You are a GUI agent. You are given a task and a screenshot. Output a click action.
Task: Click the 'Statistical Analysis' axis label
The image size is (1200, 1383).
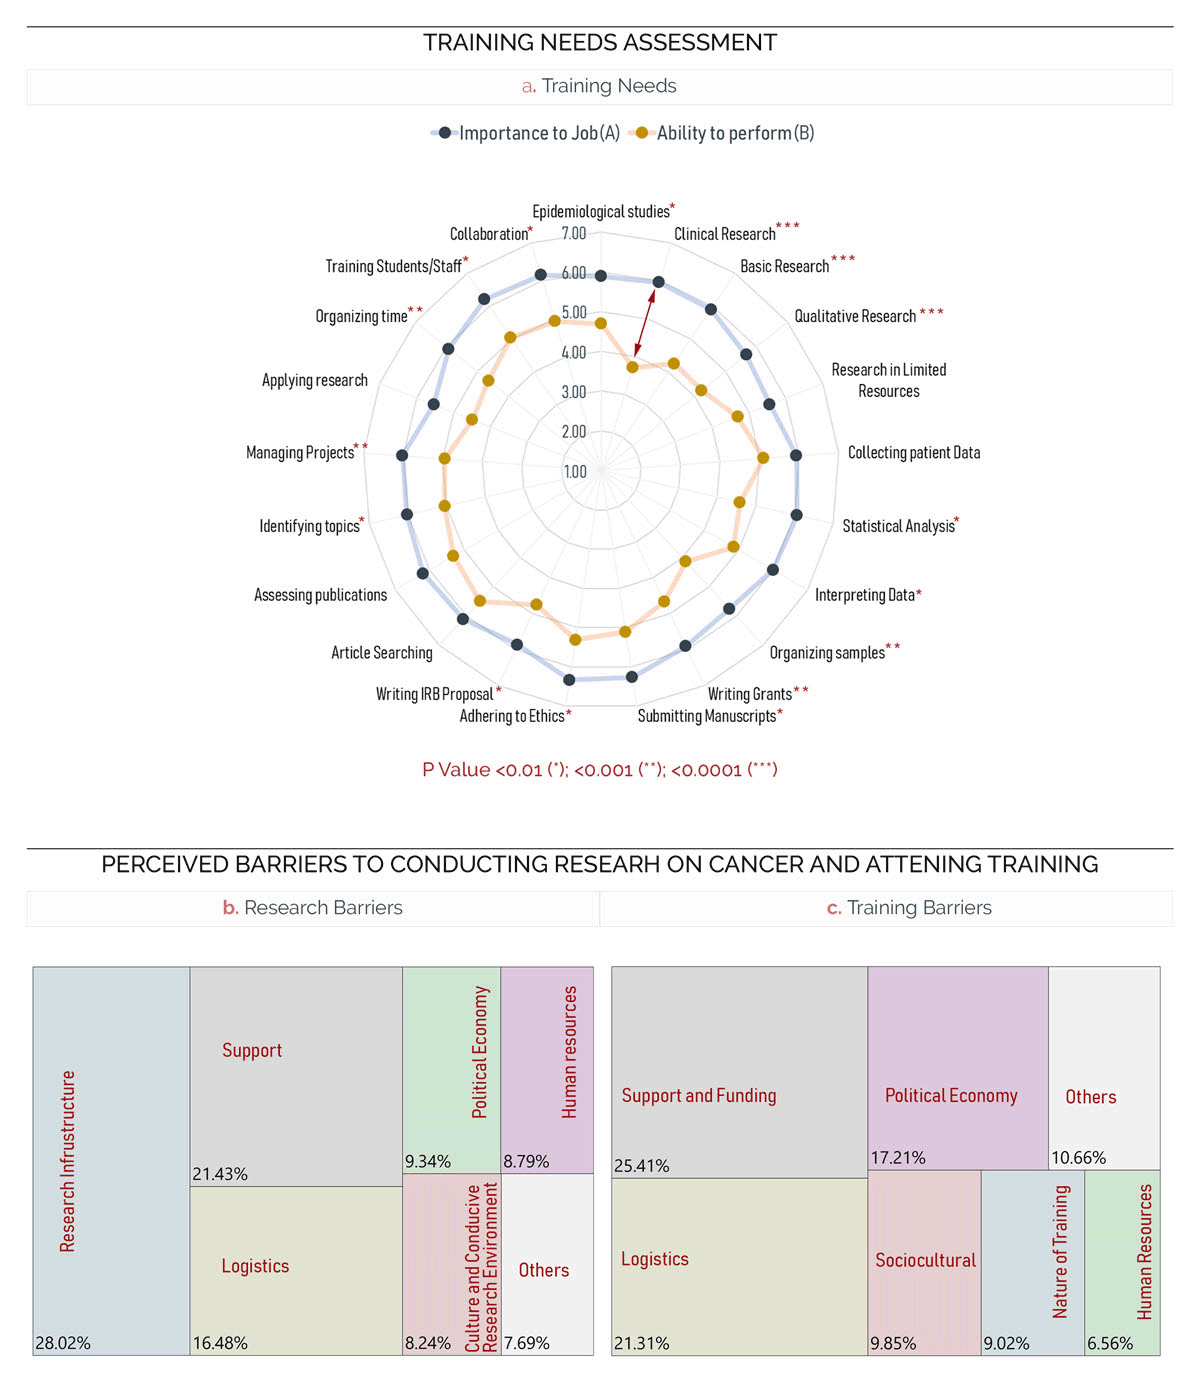pos(898,526)
